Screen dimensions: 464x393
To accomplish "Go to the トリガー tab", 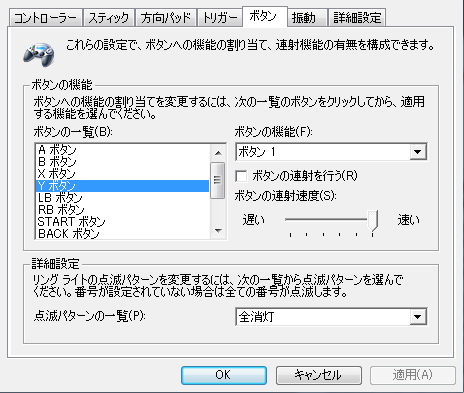I will coord(220,18).
